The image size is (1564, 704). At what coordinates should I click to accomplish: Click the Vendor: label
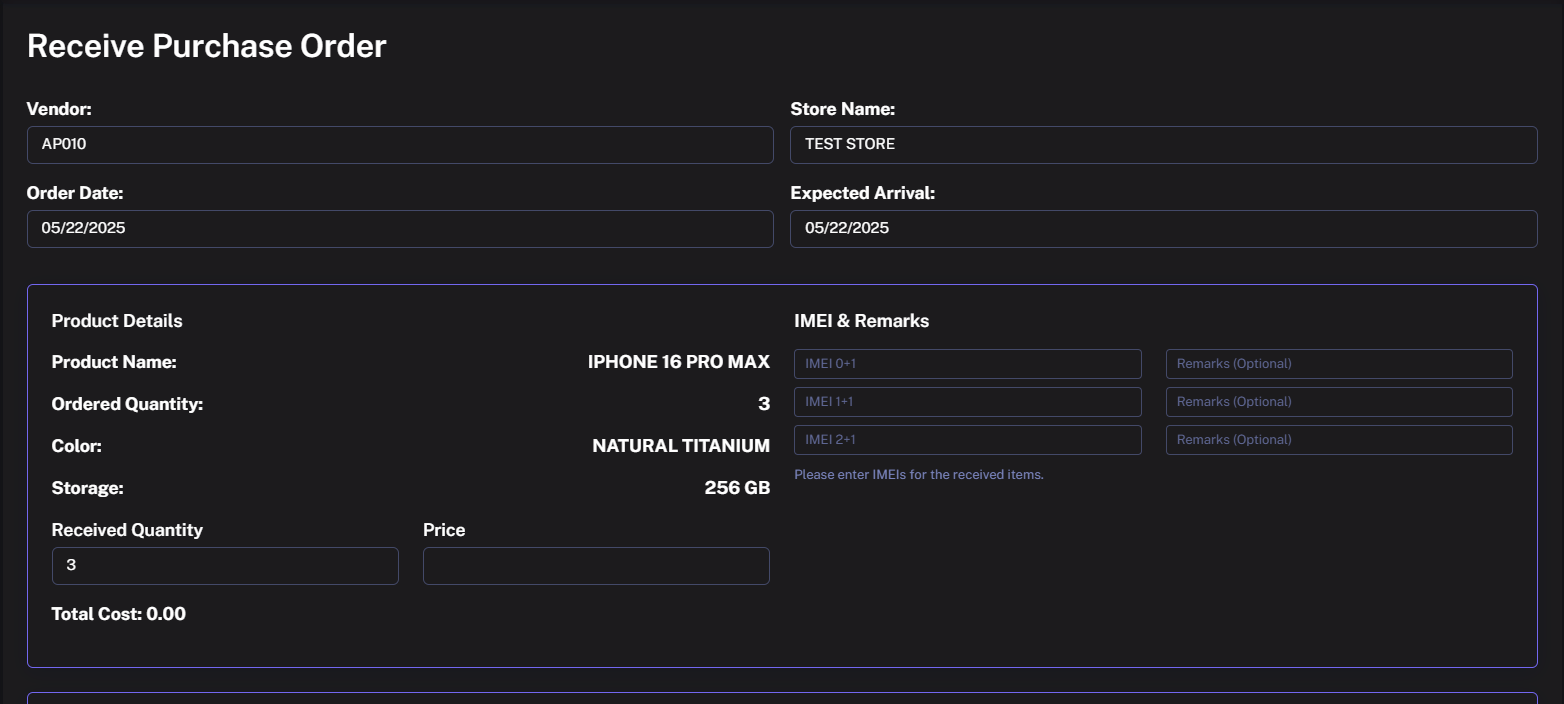59,109
